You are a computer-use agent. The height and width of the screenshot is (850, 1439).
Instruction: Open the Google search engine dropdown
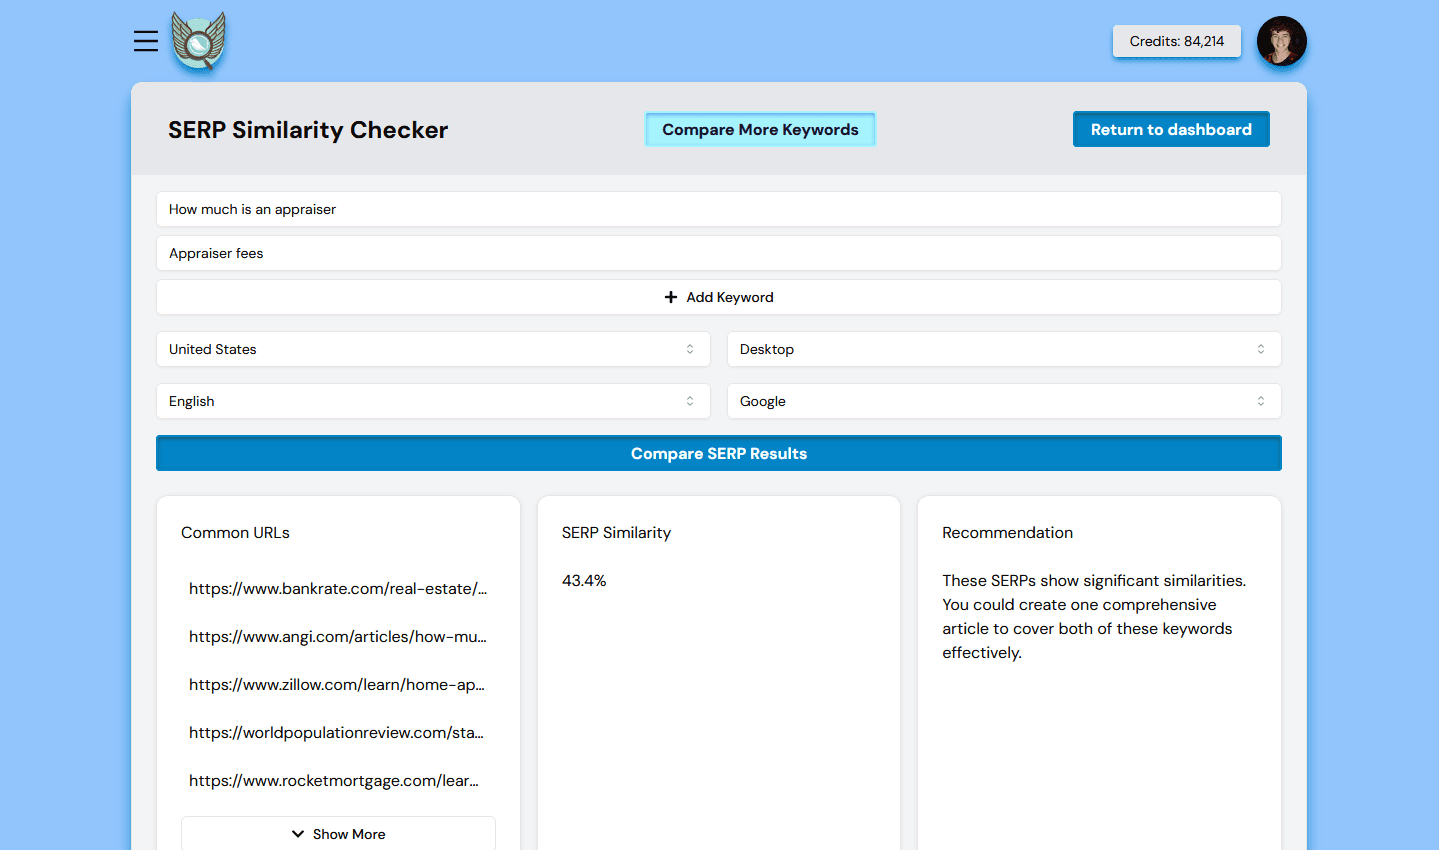point(1004,401)
